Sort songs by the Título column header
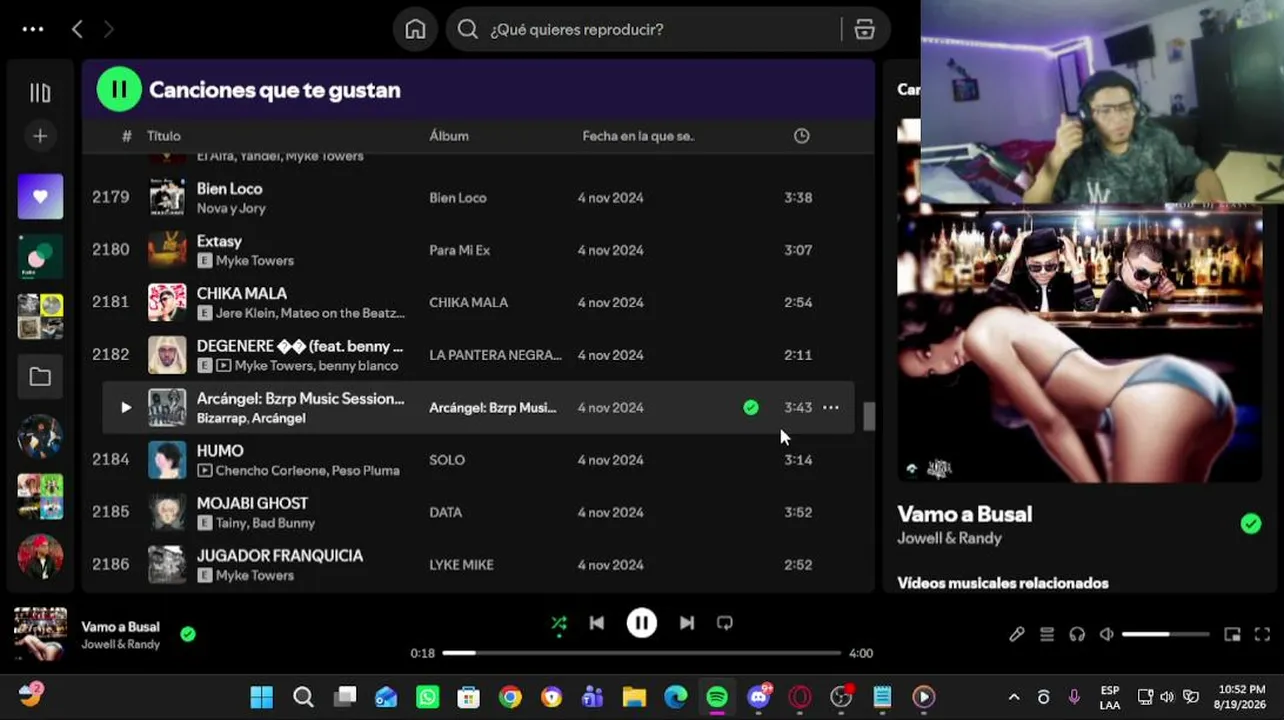This screenshot has width=1284, height=720. pyautogui.click(x=164, y=136)
